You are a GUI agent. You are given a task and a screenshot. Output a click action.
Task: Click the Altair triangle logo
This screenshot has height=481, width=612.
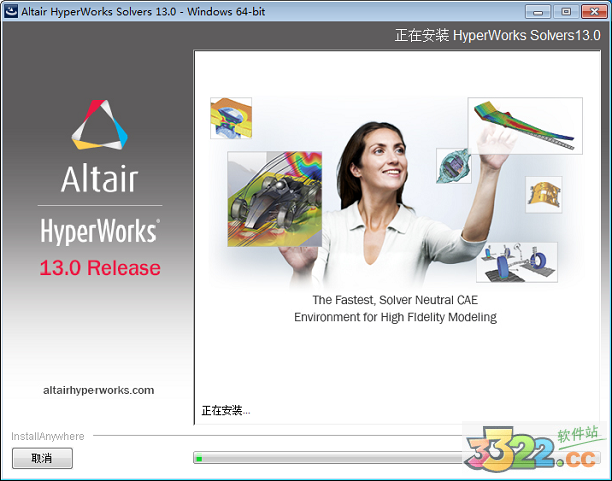(100, 125)
